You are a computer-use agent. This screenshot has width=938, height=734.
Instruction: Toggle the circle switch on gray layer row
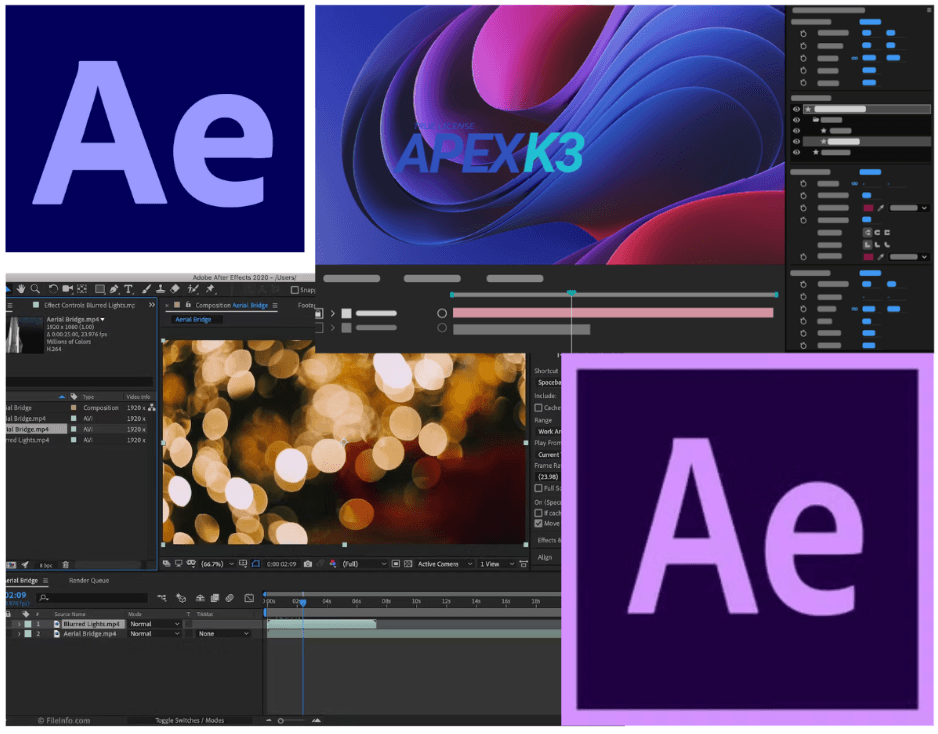click(x=442, y=328)
